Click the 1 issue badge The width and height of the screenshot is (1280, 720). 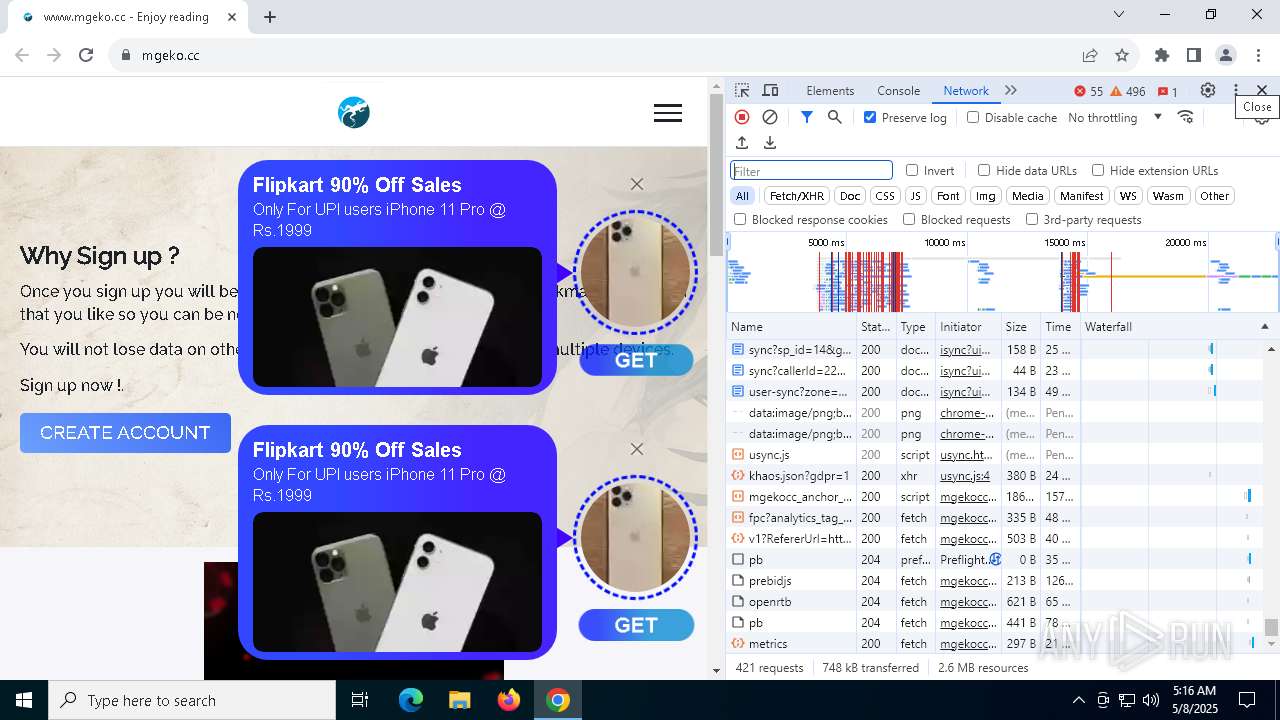coord(1167,91)
